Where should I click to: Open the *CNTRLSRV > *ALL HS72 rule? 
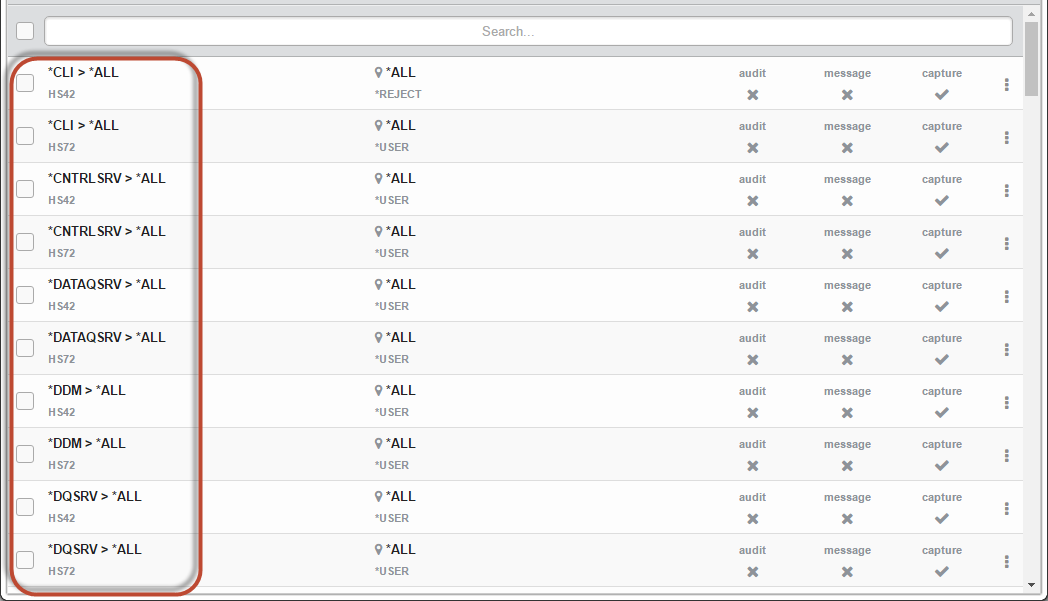tap(106, 232)
